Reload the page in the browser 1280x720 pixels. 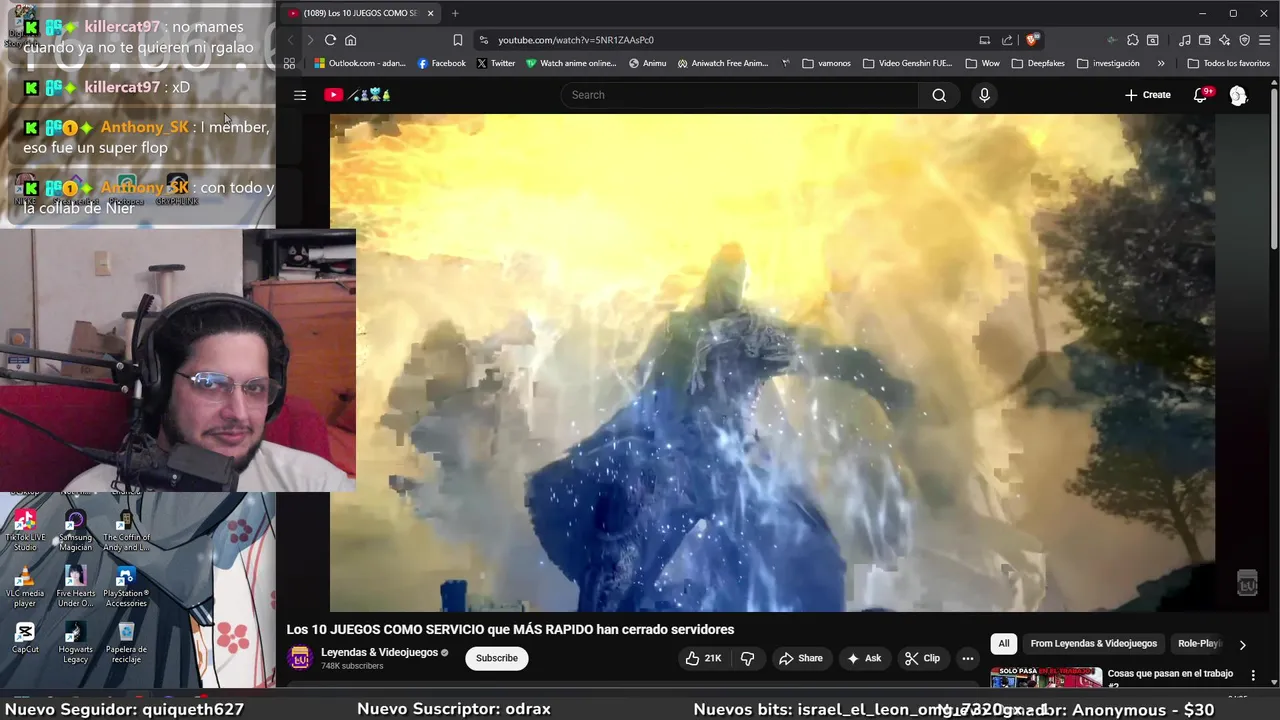[330, 40]
